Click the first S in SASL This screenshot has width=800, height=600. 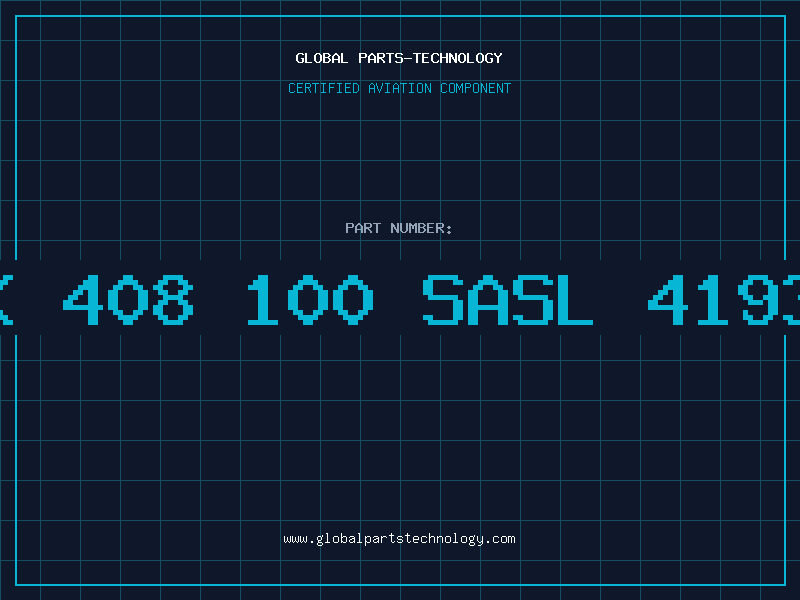(443, 299)
